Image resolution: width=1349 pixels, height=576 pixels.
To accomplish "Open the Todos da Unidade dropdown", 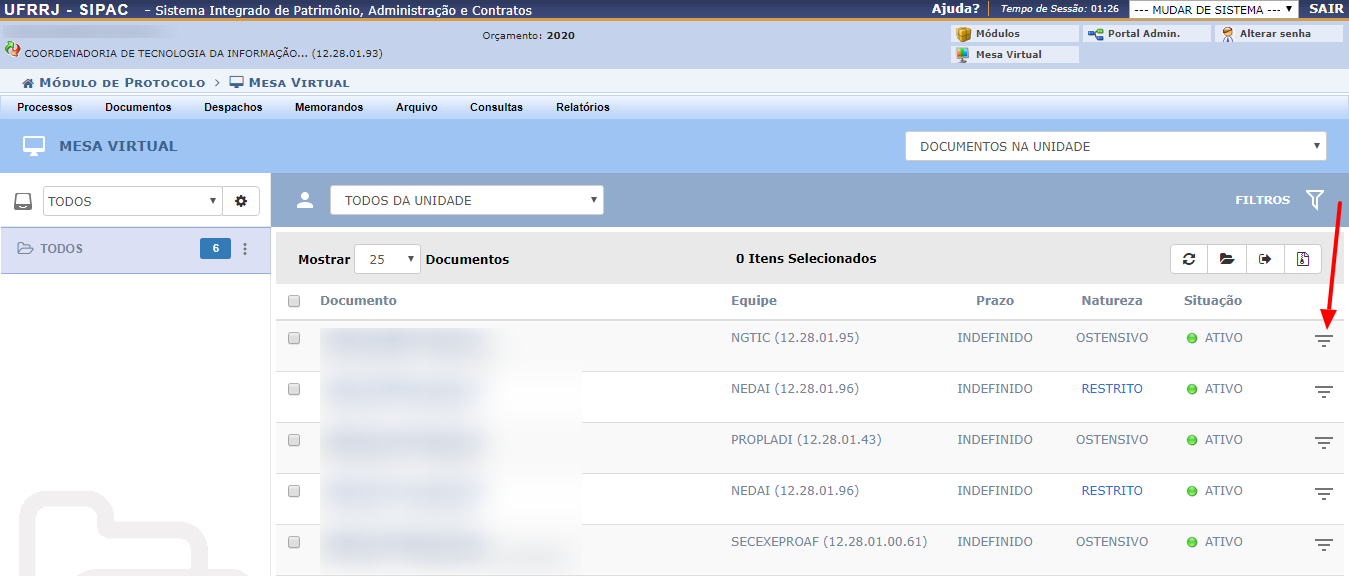I will (467, 200).
